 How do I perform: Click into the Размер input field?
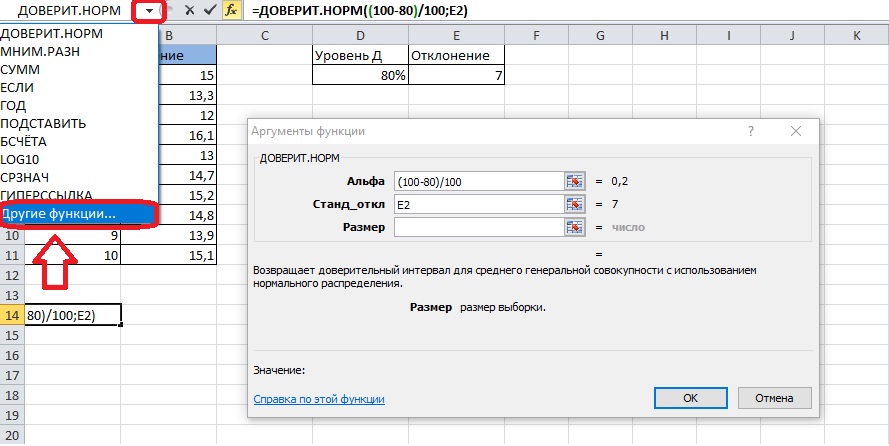478,227
